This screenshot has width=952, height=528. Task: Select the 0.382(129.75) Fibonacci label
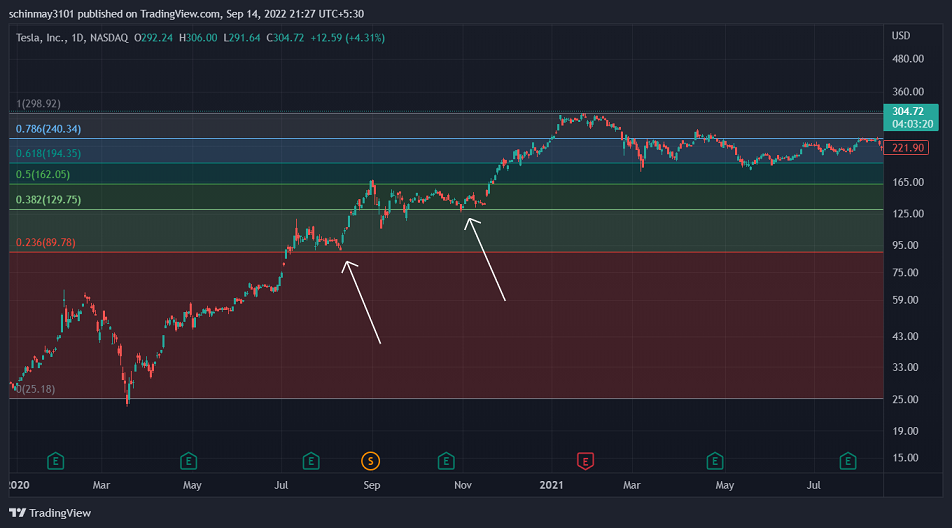49,200
